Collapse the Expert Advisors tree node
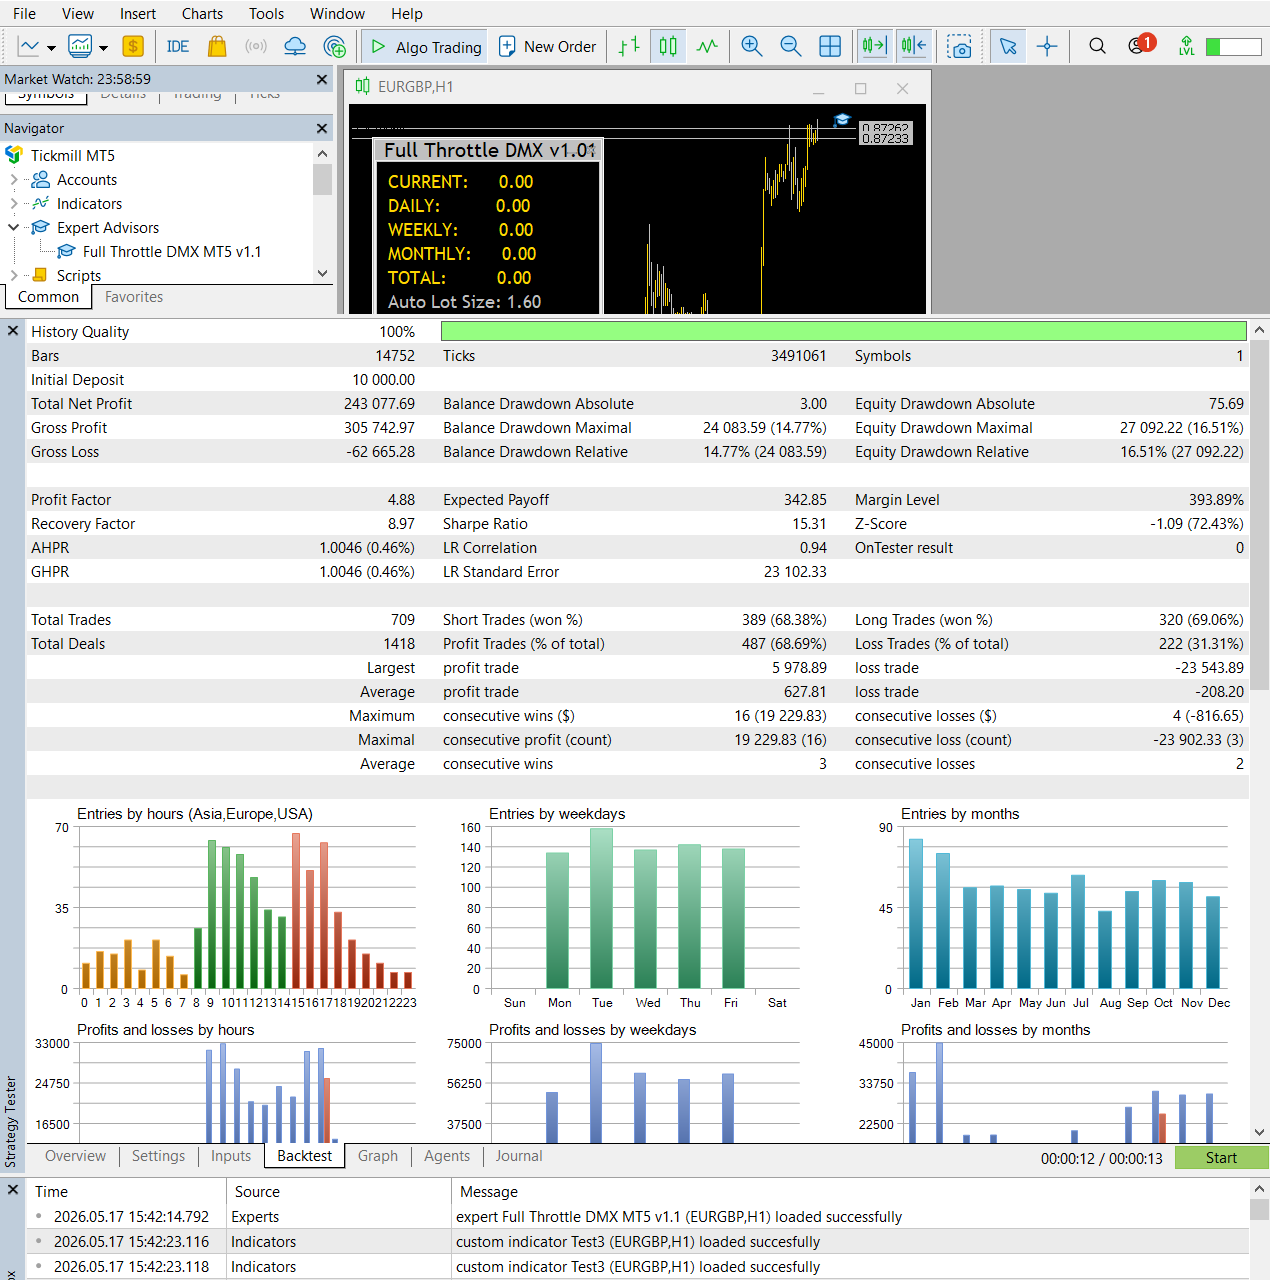The image size is (1270, 1280). (13, 228)
